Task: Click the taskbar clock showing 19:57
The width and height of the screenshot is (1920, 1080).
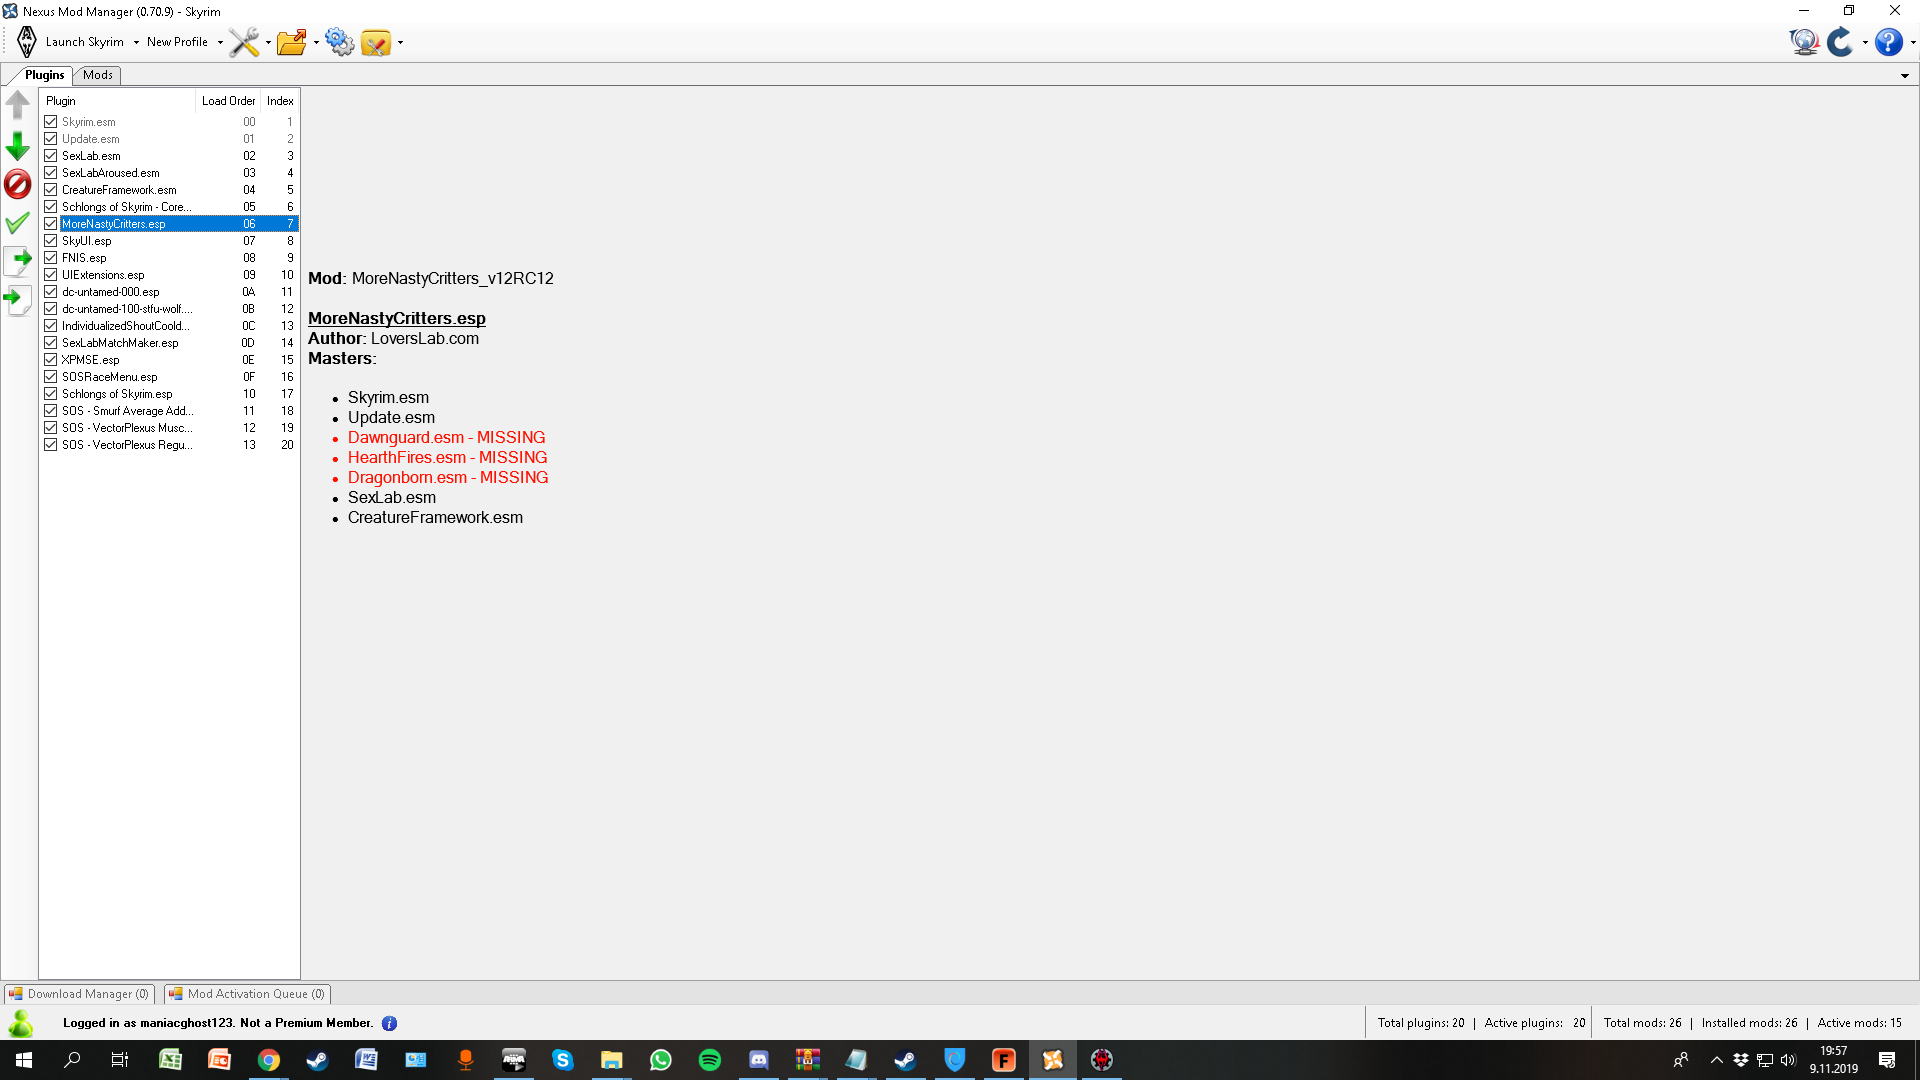Action: (x=1833, y=1060)
